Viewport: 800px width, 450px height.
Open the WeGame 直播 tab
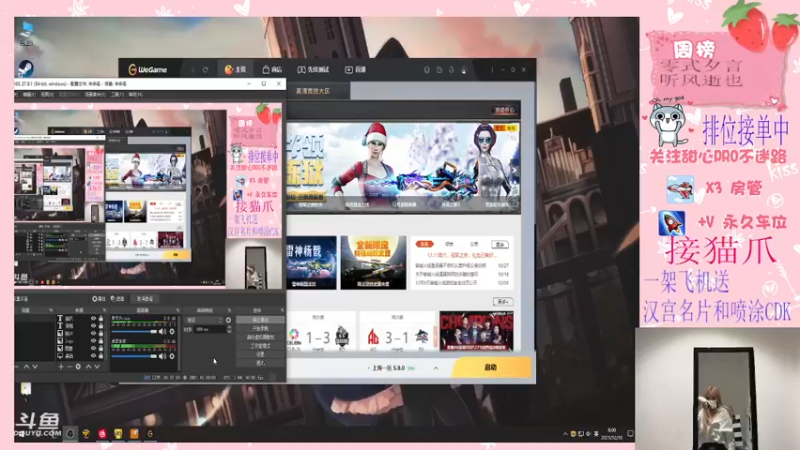click(x=356, y=70)
